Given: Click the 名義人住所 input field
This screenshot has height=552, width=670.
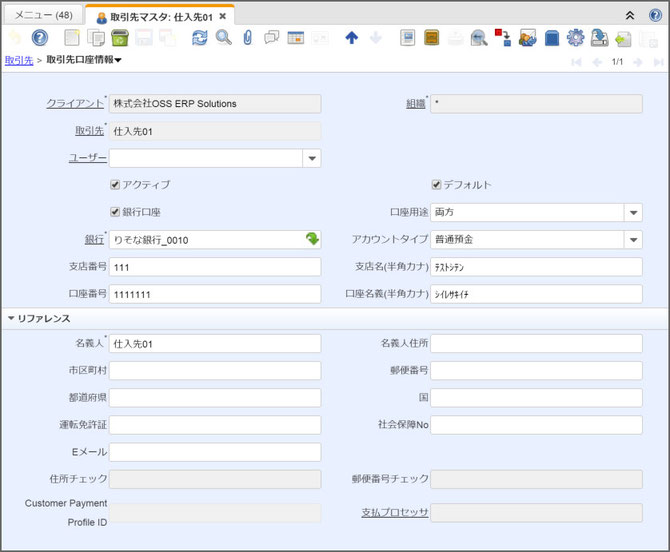Looking at the screenshot, I should click(536, 344).
